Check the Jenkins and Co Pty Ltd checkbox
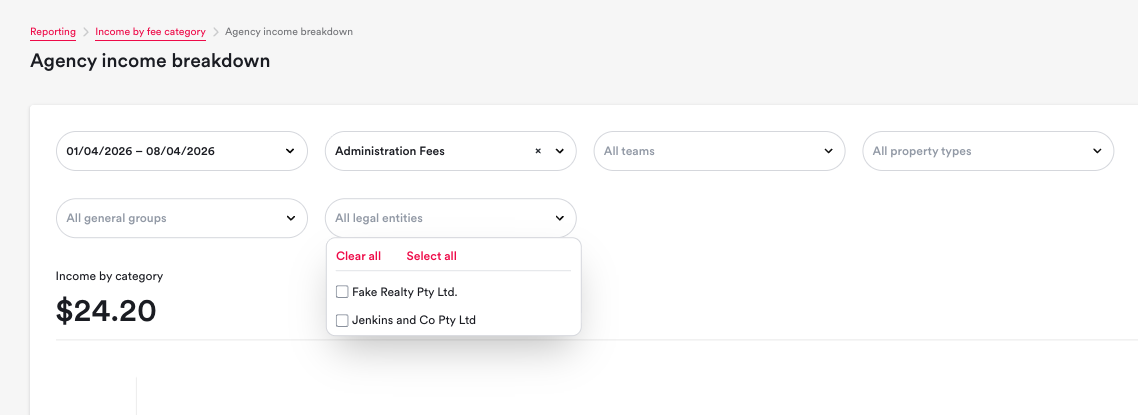The image size is (1138, 415). [x=342, y=320]
